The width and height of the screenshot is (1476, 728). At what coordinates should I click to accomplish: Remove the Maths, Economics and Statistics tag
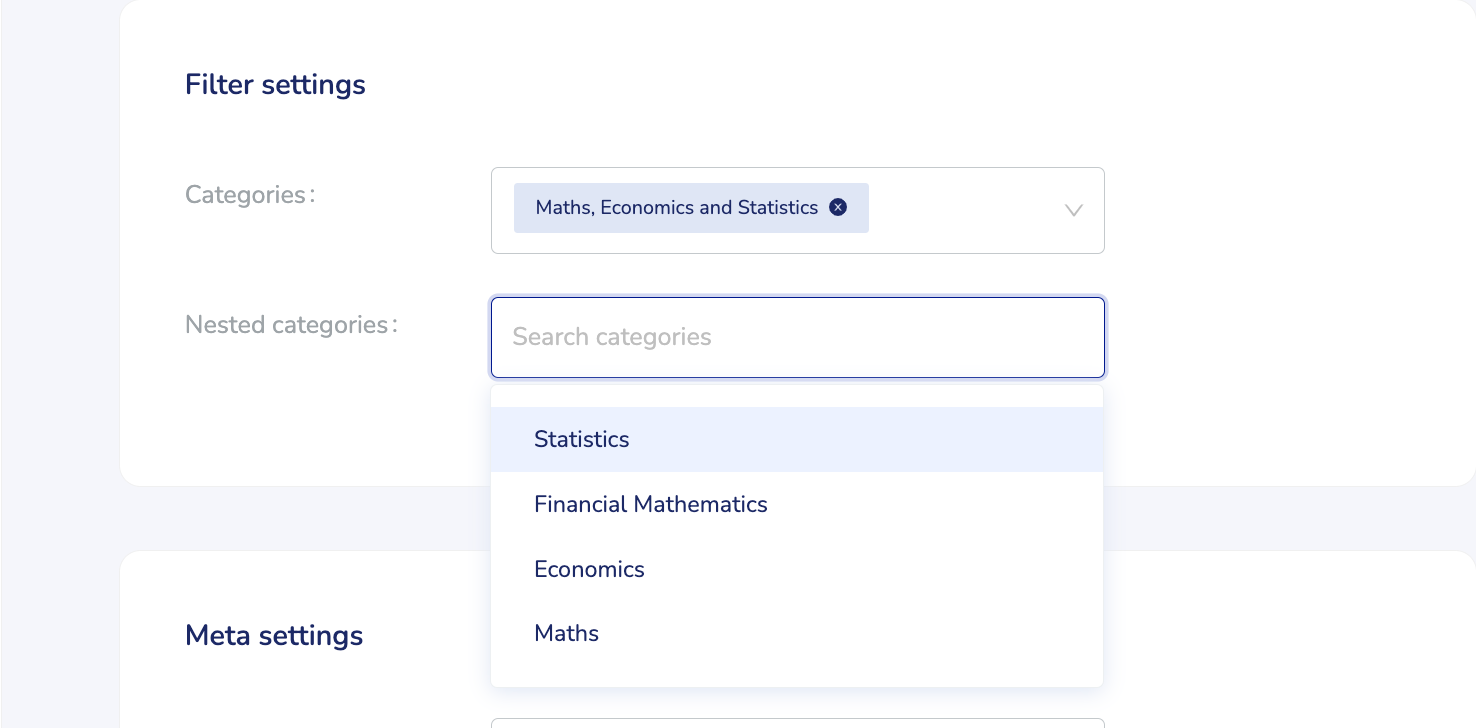(838, 207)
